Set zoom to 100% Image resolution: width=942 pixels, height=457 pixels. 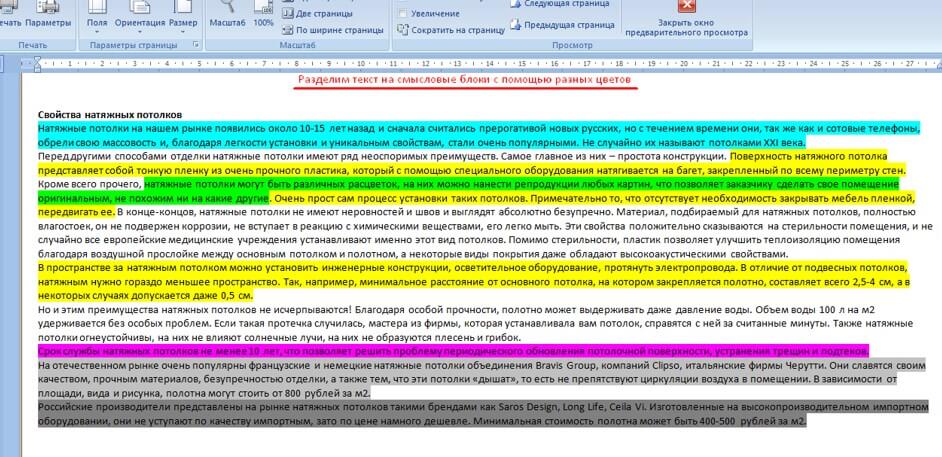point(263,15)
